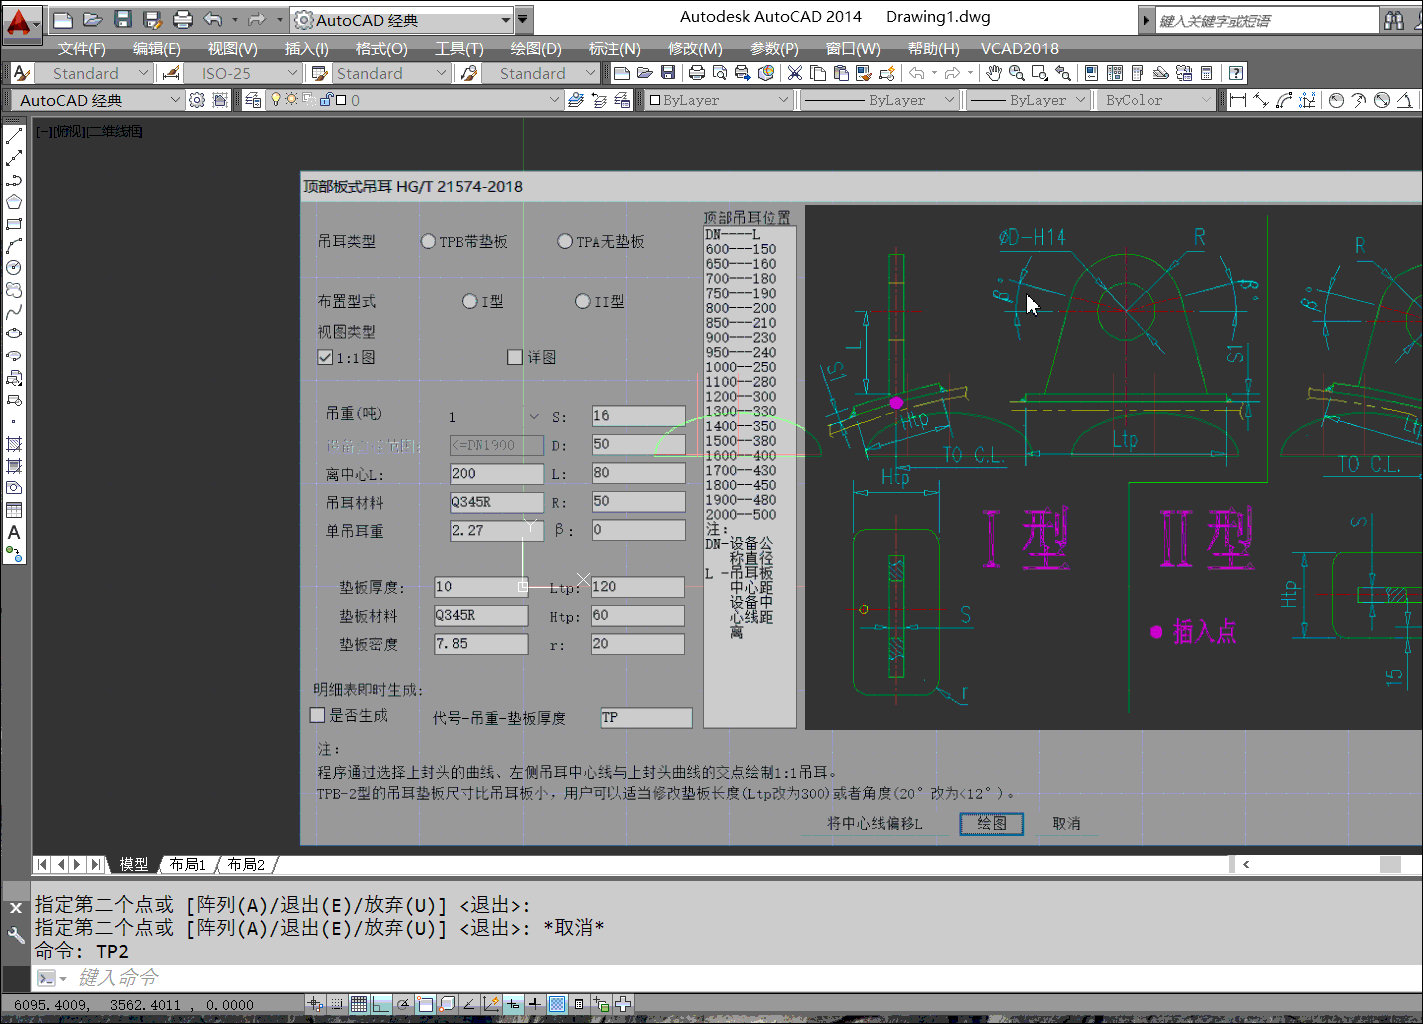Click the Help question mark icon

(1236, 73)
